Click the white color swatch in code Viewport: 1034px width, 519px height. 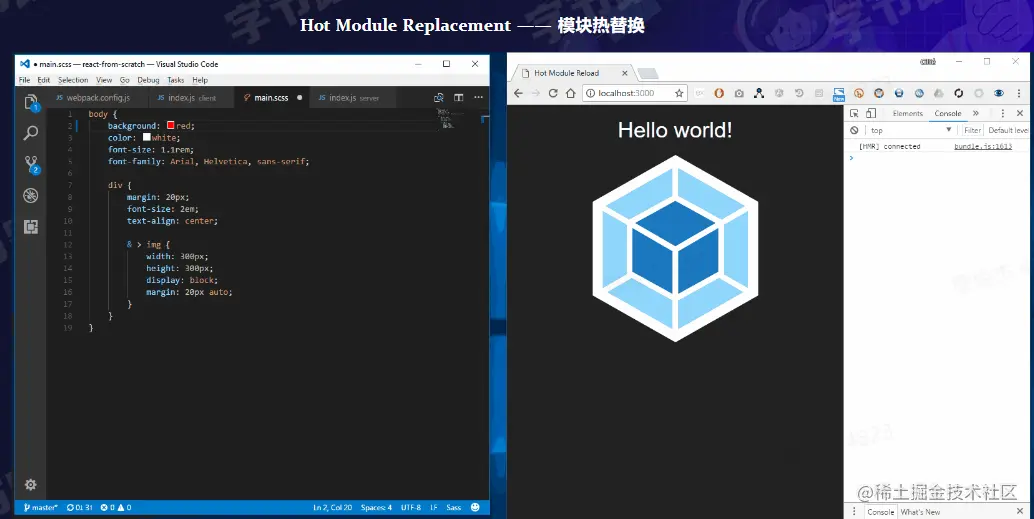point(146,137)
